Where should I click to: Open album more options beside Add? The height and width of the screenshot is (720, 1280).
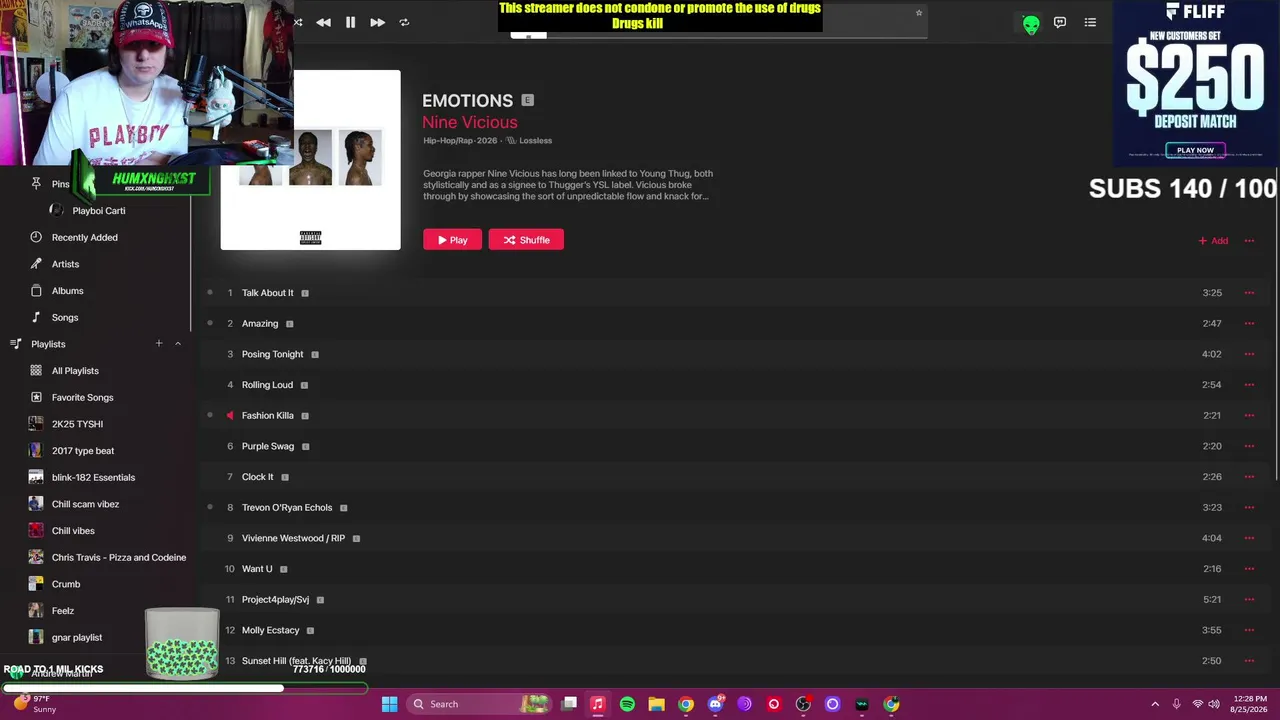tap(1249, 241)
